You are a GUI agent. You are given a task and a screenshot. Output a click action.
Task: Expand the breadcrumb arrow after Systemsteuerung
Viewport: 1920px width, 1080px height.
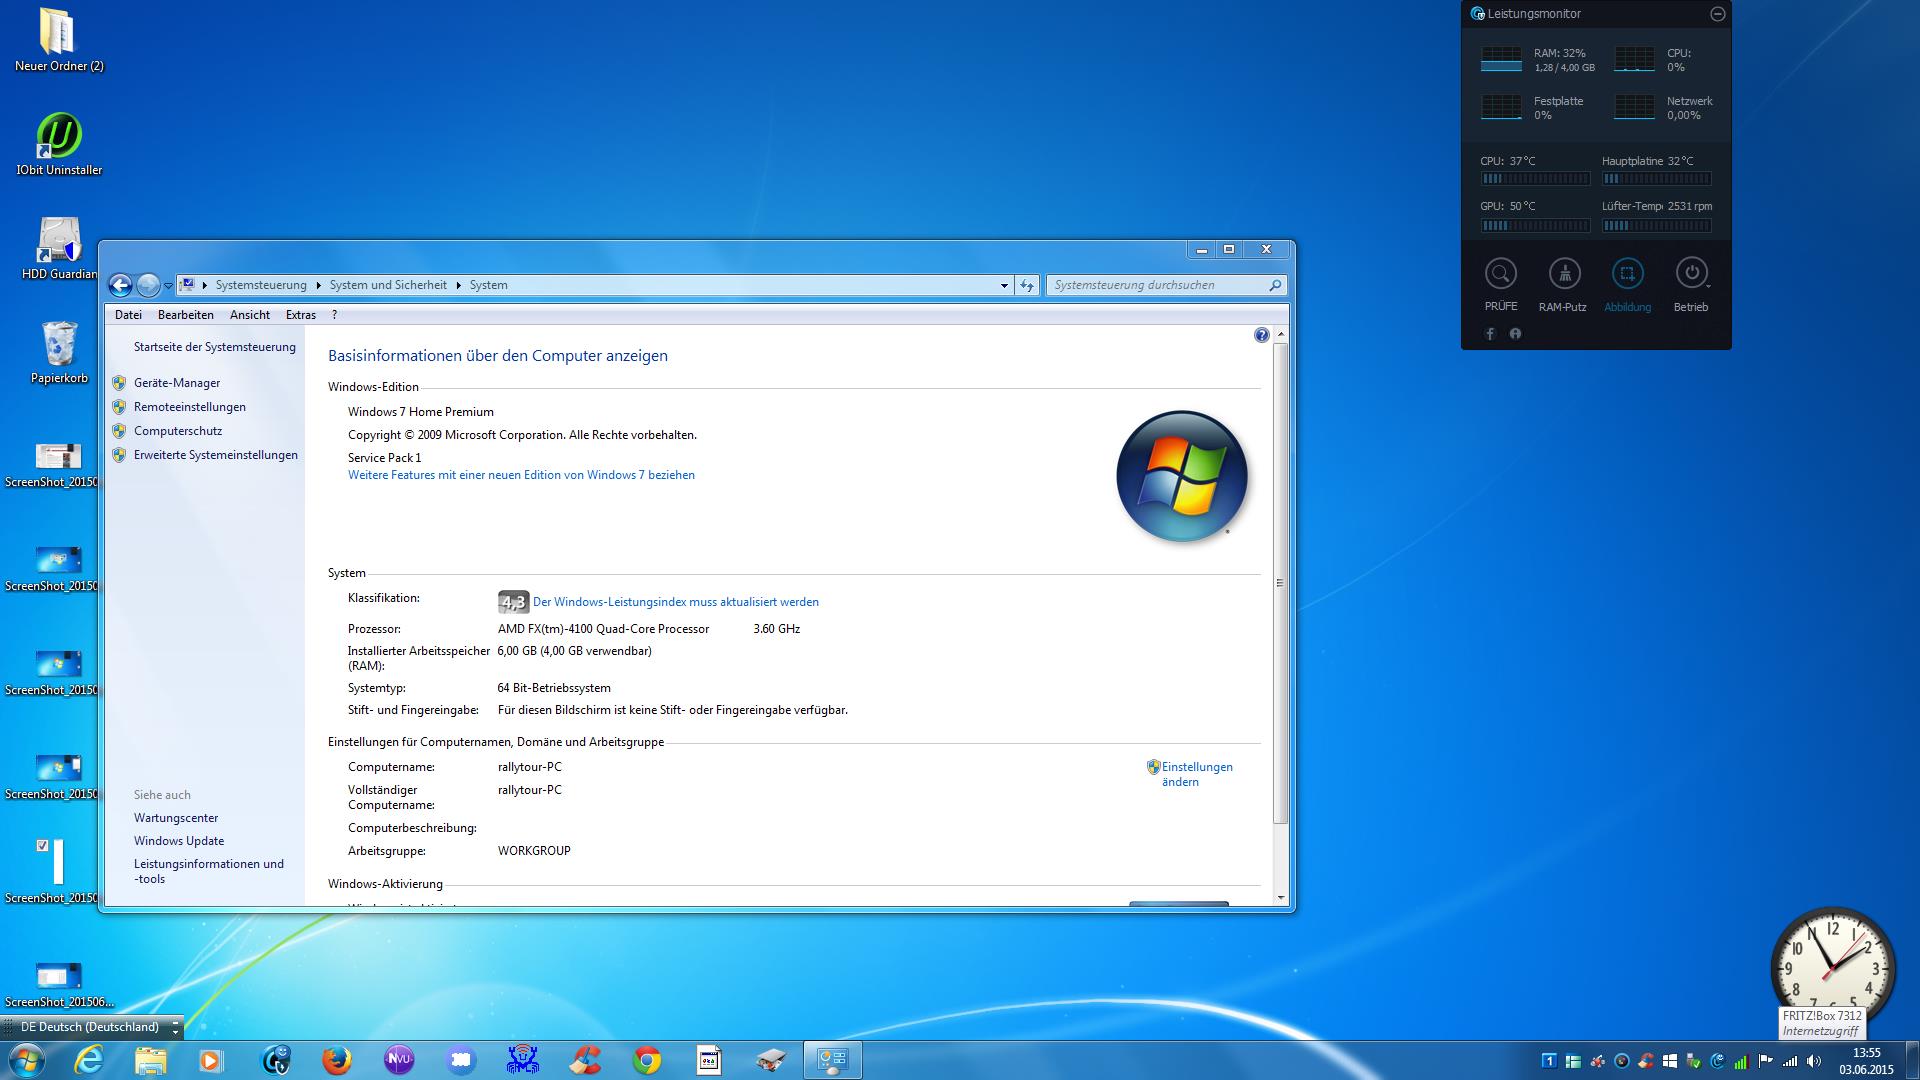(318, 285)
